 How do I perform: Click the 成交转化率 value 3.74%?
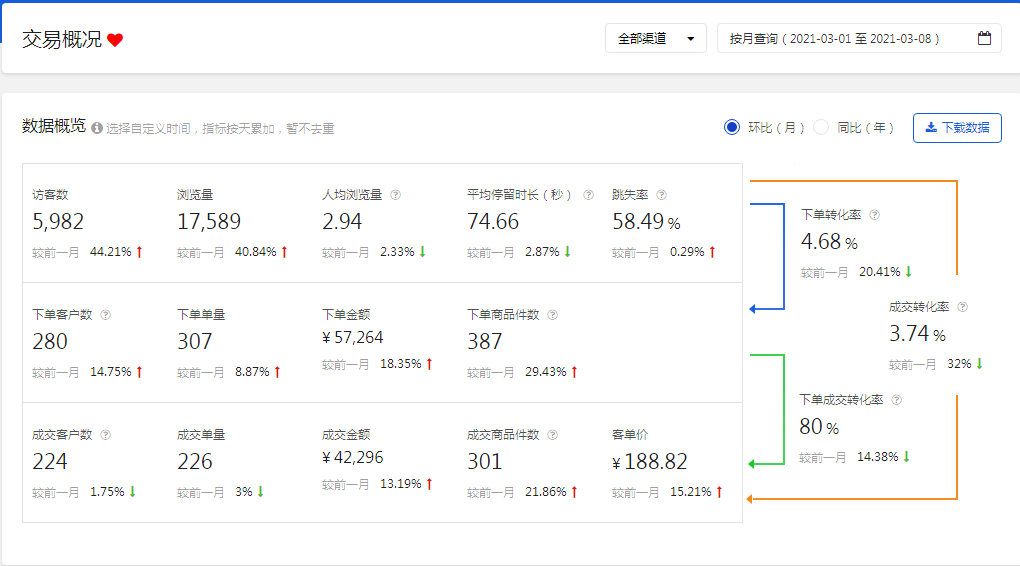tap(917, 334)
